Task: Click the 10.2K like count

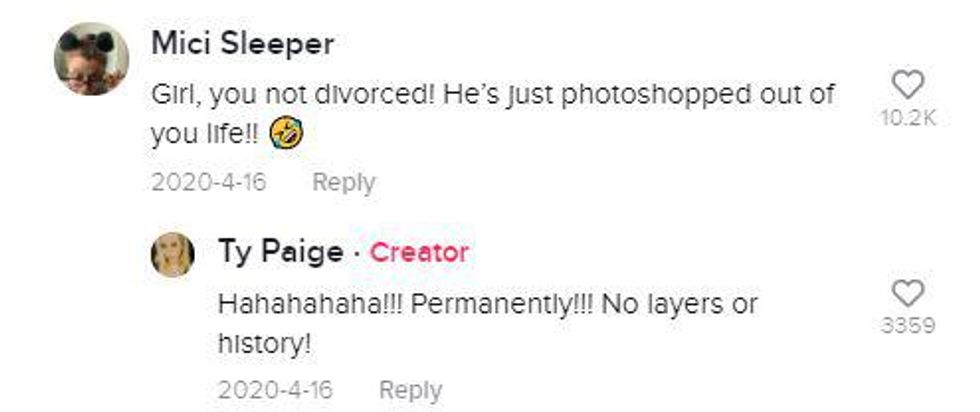Action: tap(908, 118)
